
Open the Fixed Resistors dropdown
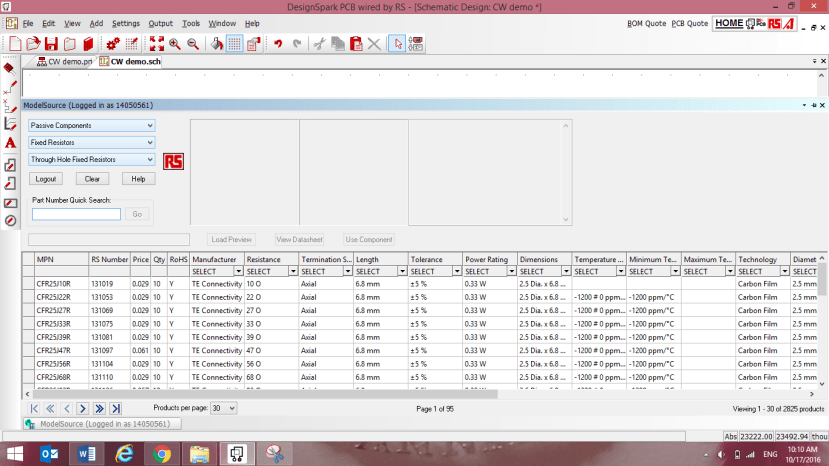[x=91, y=142]
